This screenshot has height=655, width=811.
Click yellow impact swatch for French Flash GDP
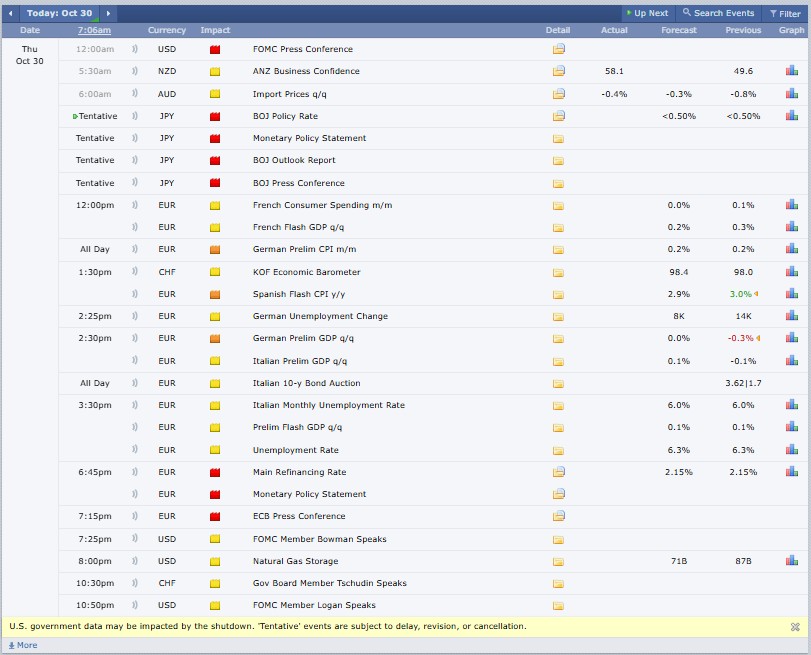215,228
